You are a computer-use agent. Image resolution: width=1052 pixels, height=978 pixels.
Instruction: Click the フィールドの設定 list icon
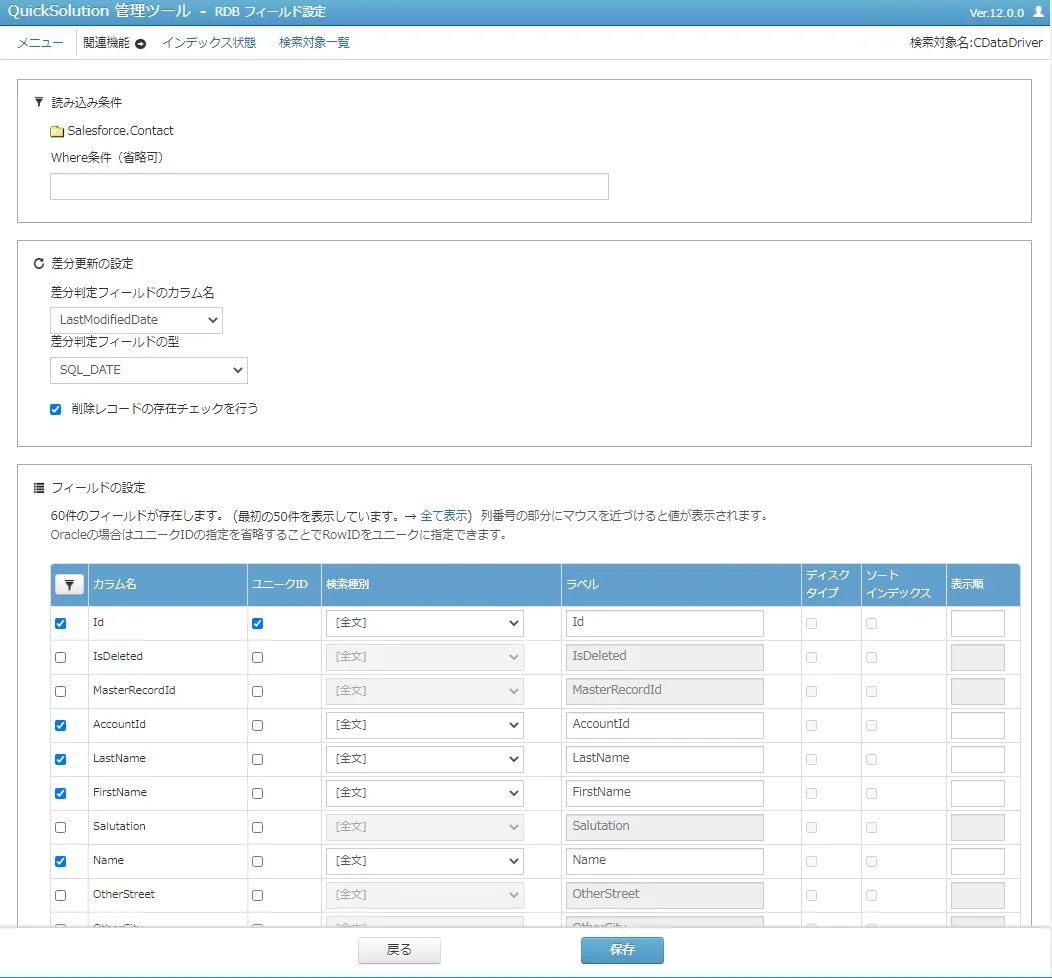(39, 488)
